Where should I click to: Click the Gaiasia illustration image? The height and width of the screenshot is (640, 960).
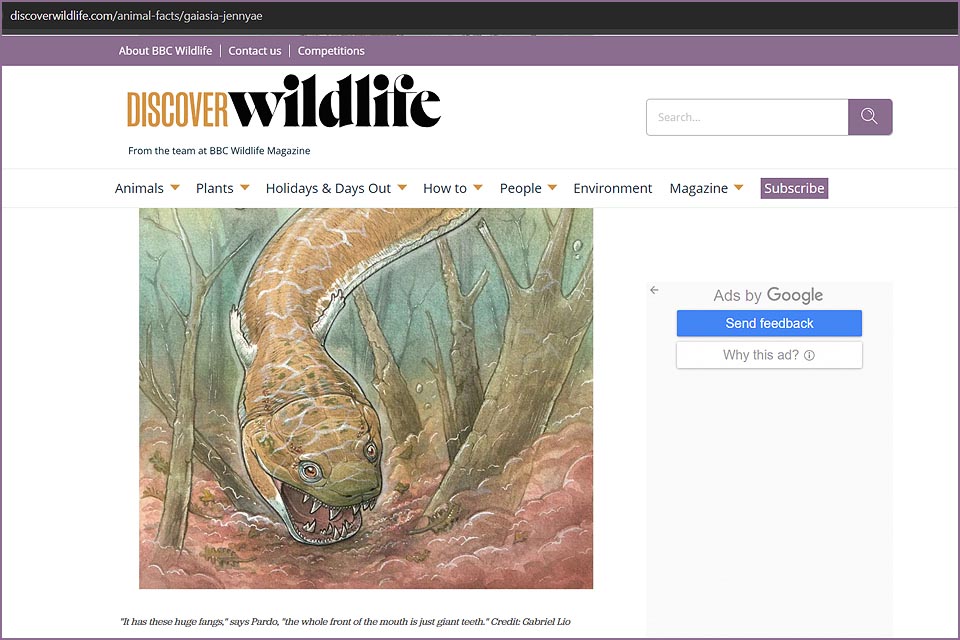[x=366, y=398]
